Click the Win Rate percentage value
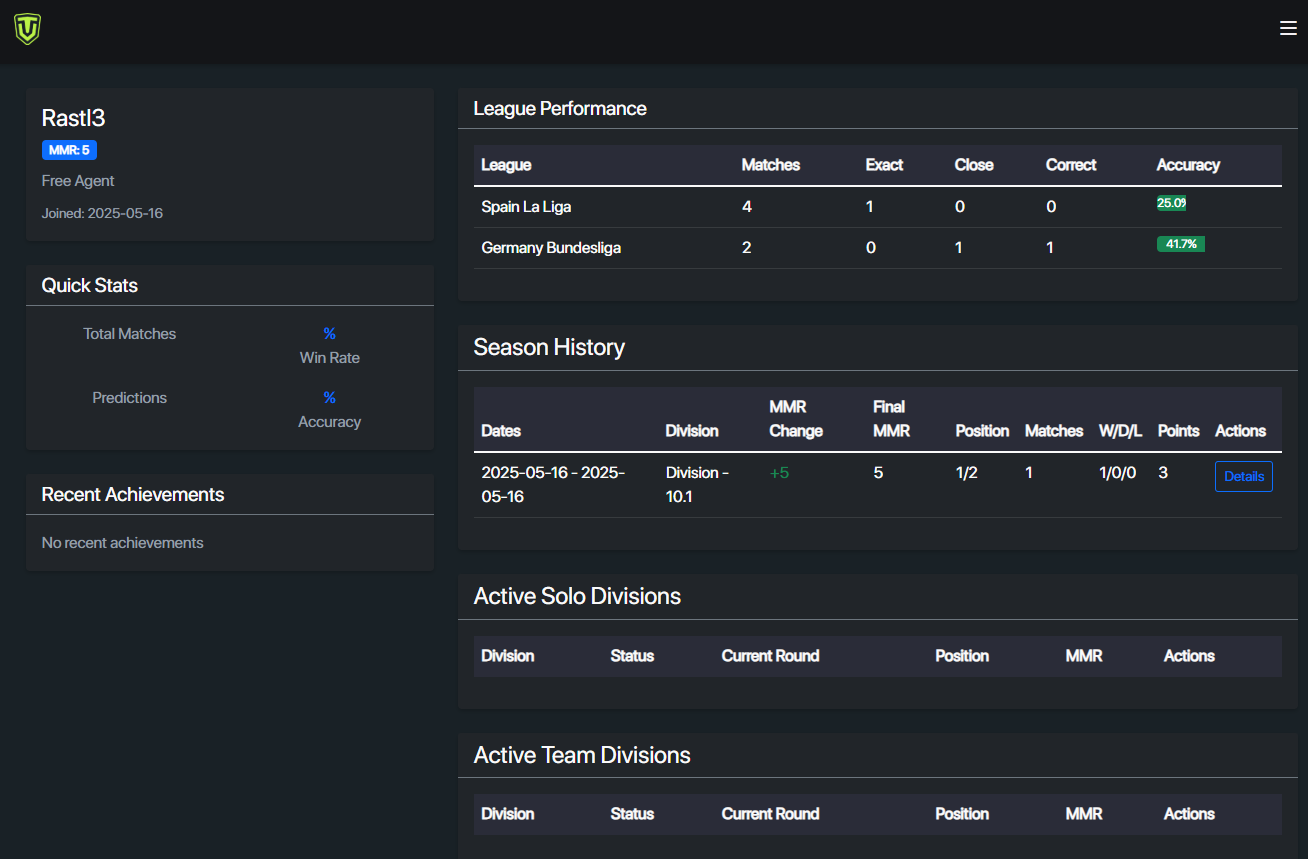The image size is (1308, 859). tap(329, 334)
